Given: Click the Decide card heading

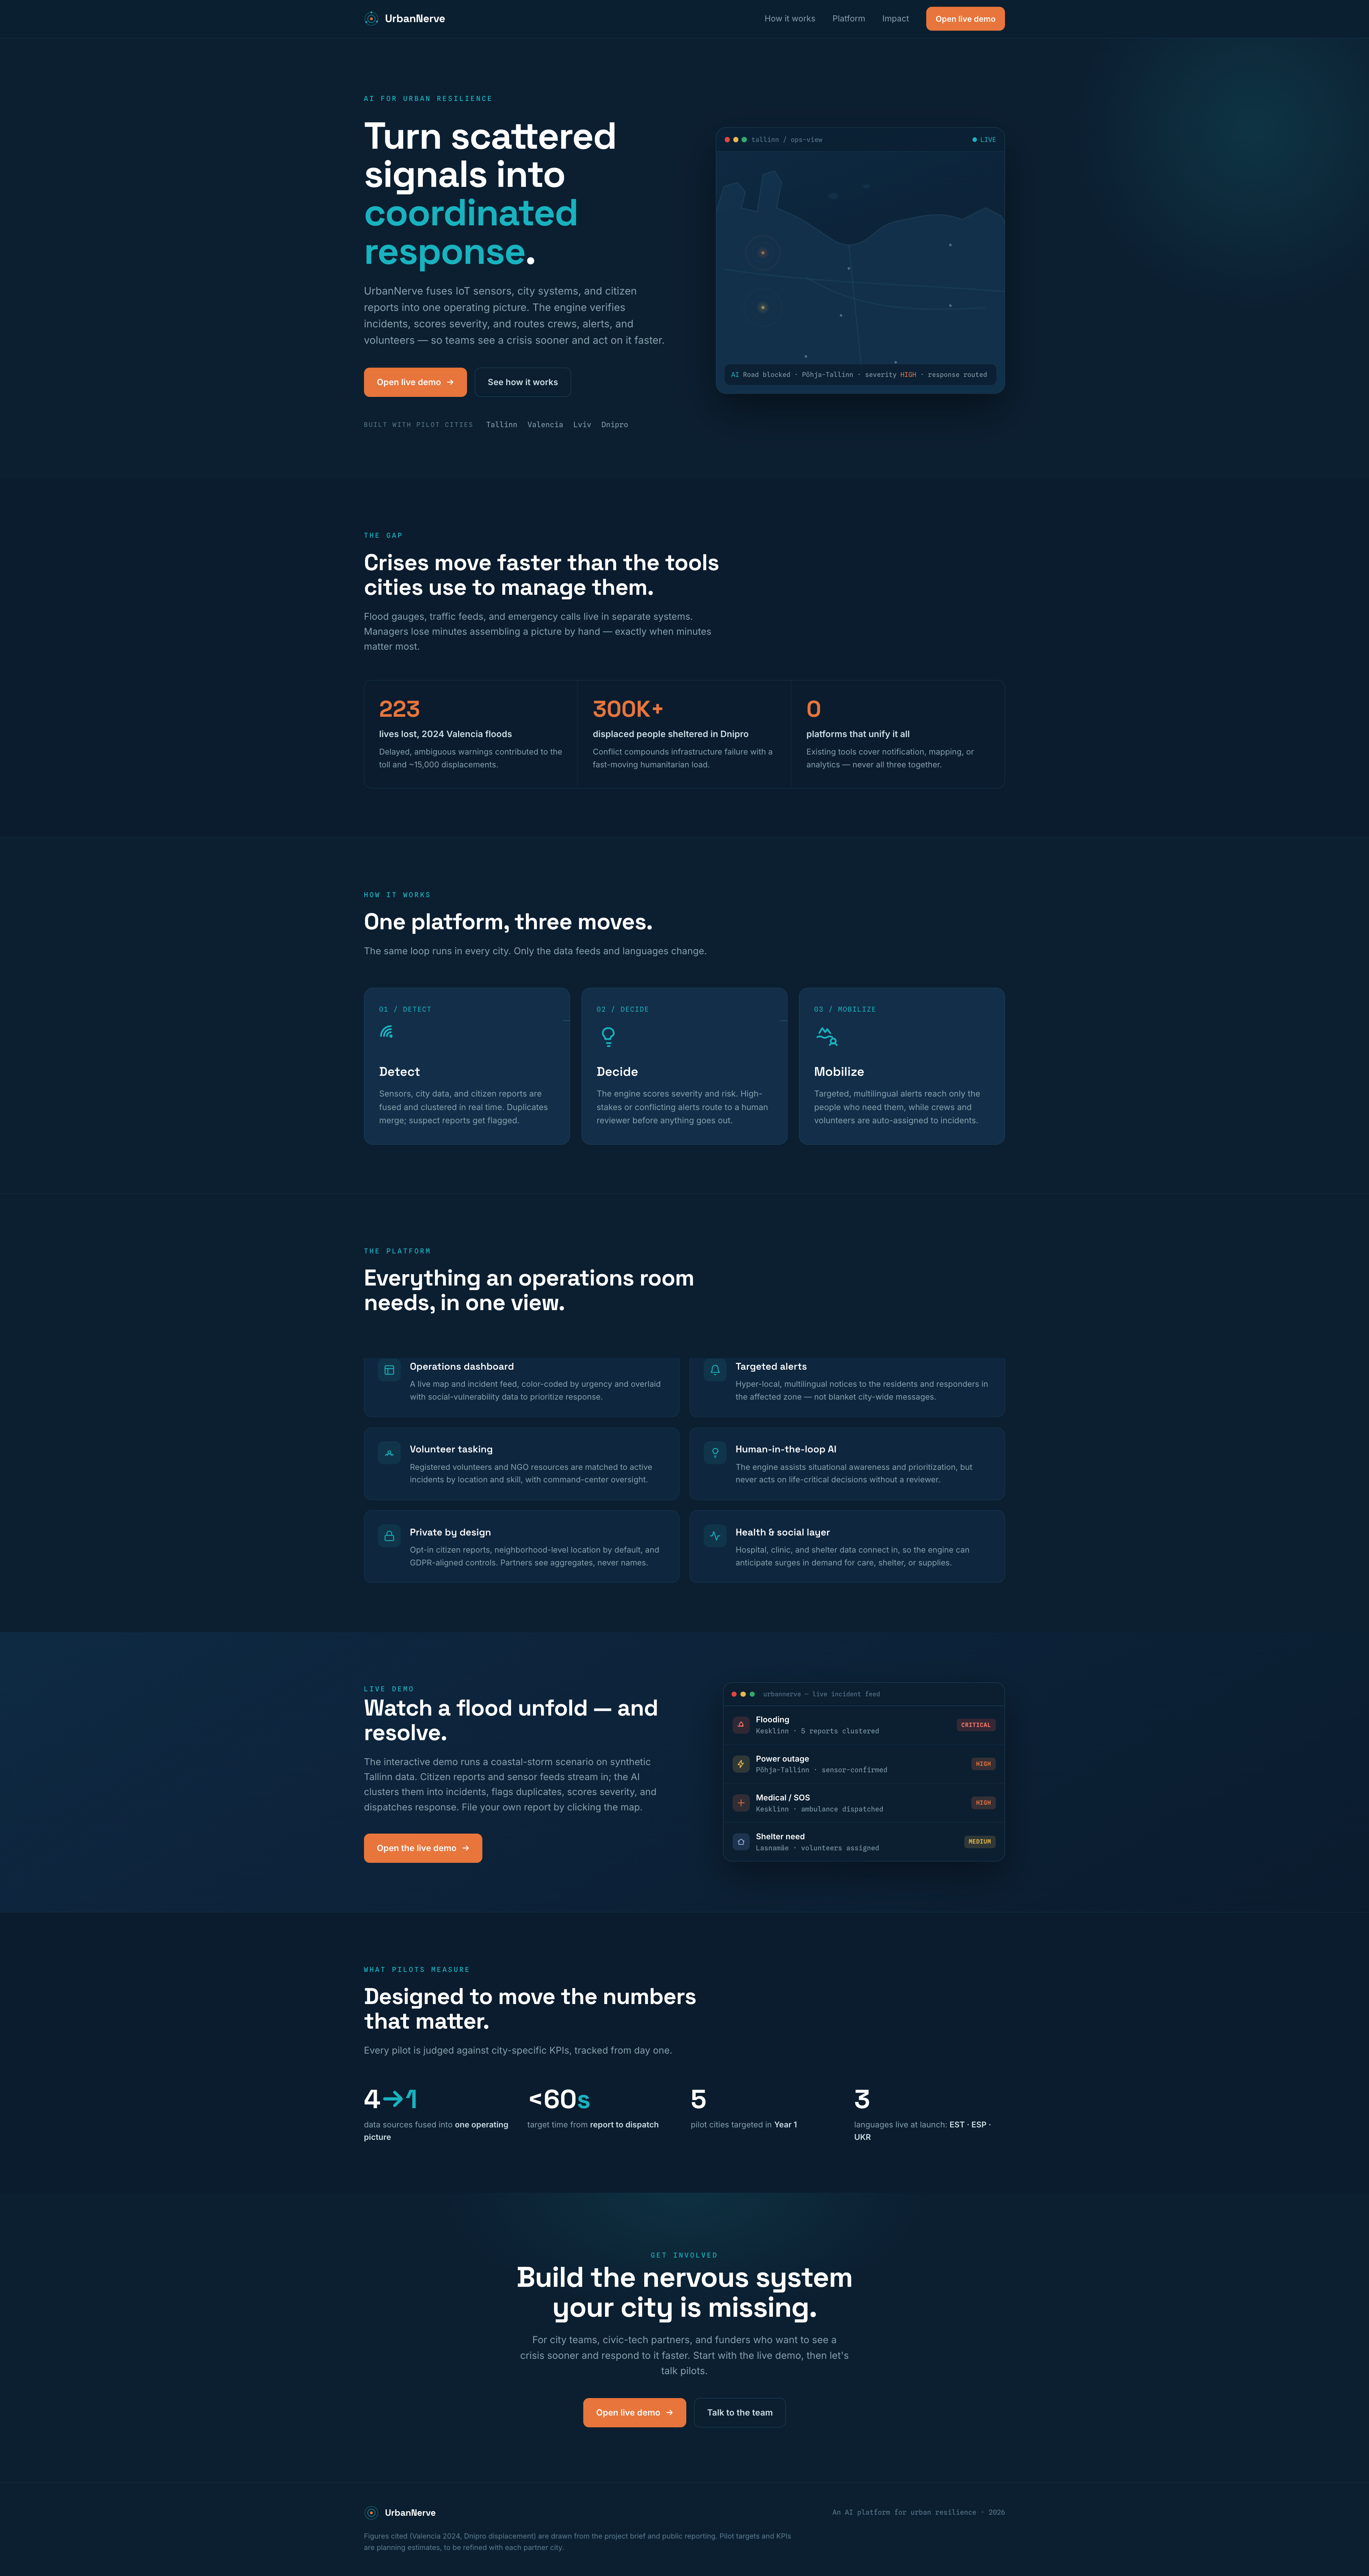Looking at the screenshot, I should click(617, 1072).
